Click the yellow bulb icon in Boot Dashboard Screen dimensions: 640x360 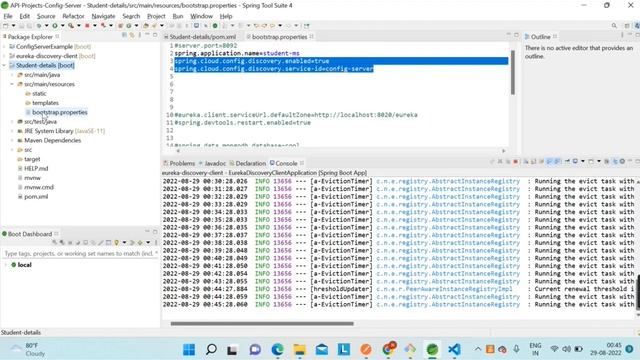click(117, 242)
